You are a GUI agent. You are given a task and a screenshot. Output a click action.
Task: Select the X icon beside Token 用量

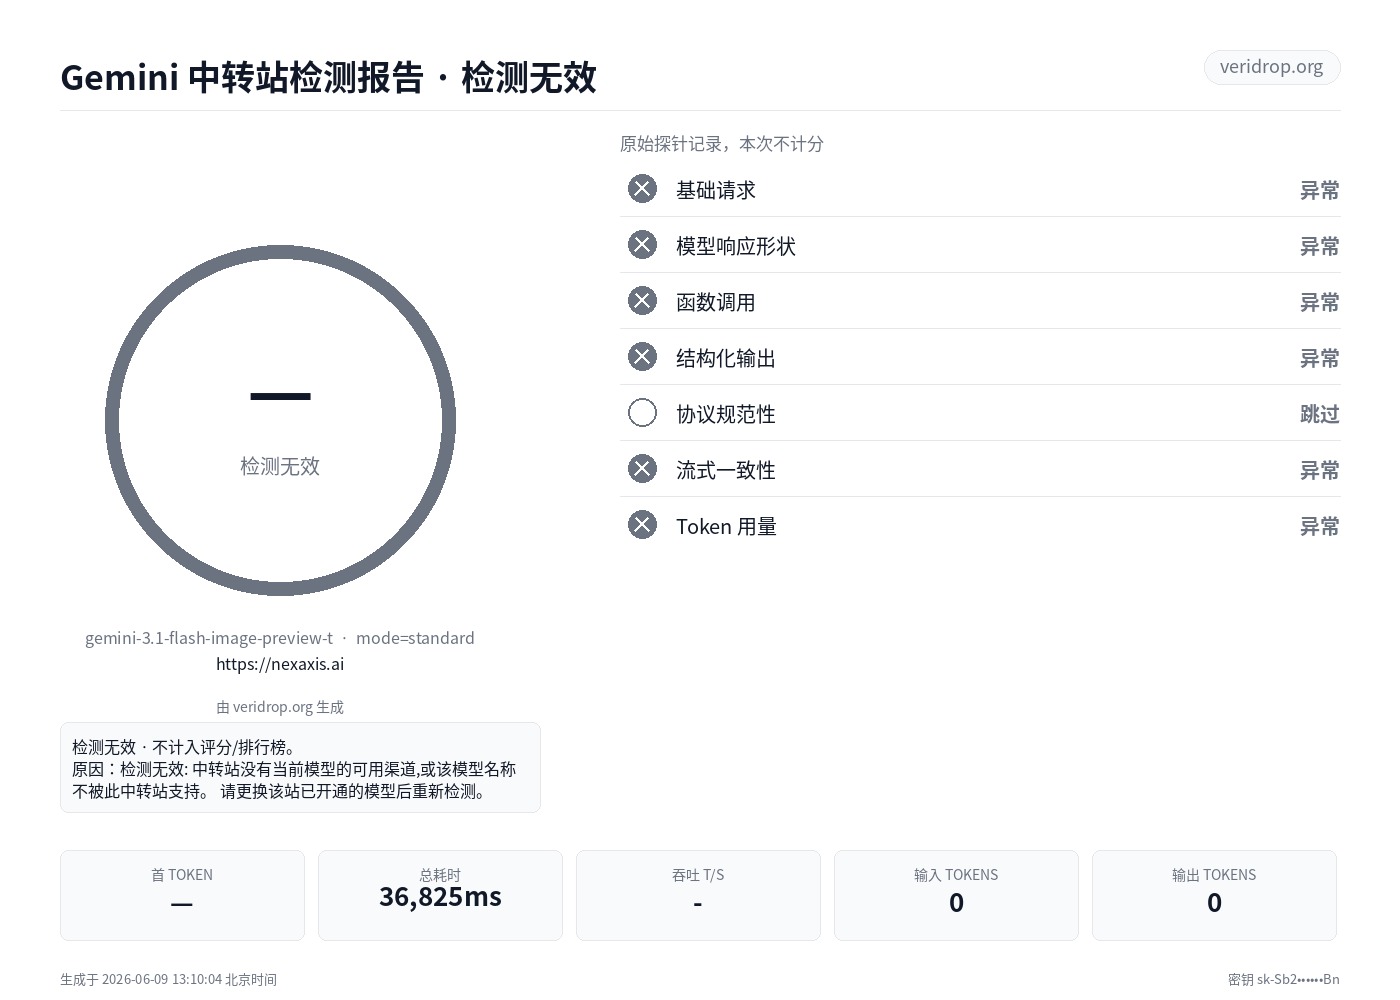642,525
